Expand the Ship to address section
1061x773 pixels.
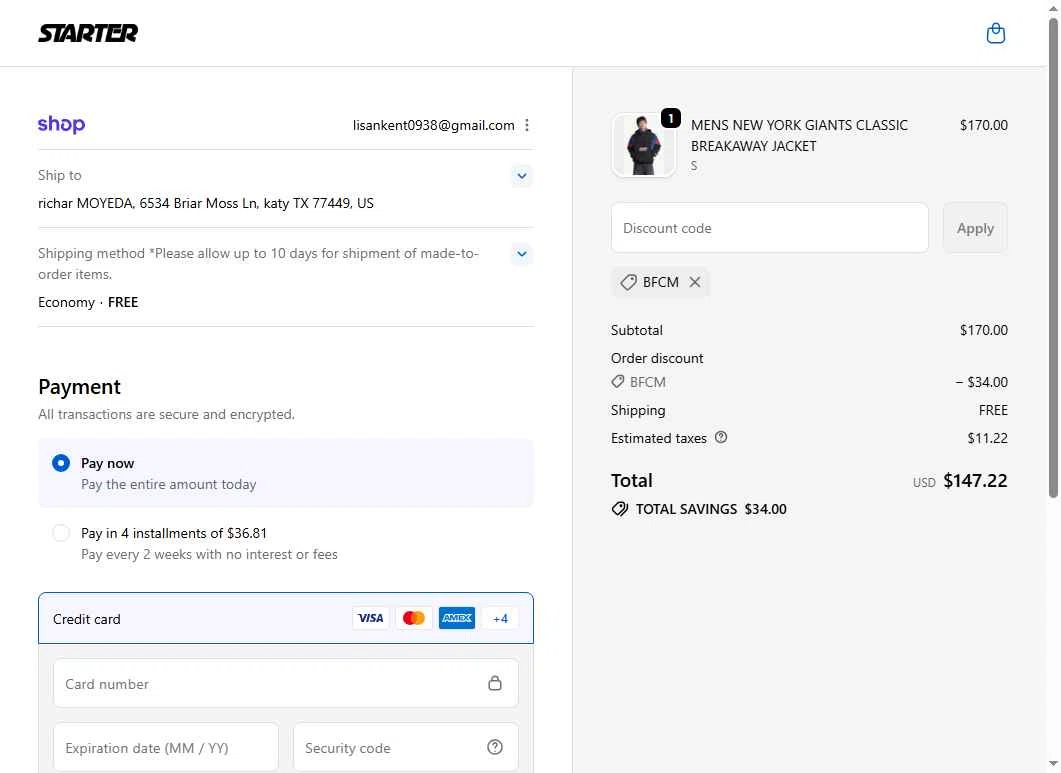[522, 176]
